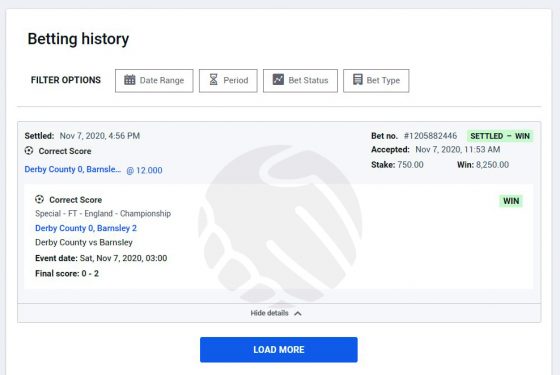Open the Date Range filter
This screenshot has width=560, height=375.
(x=154, y=81)
